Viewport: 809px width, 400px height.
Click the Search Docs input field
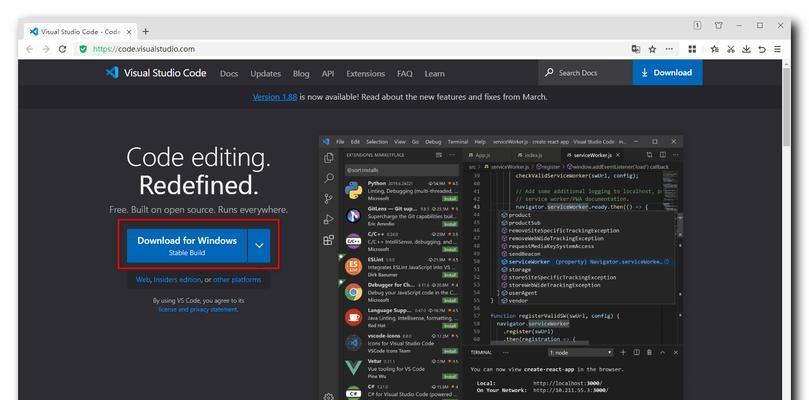pyautogui.click(x=585, y=73)
